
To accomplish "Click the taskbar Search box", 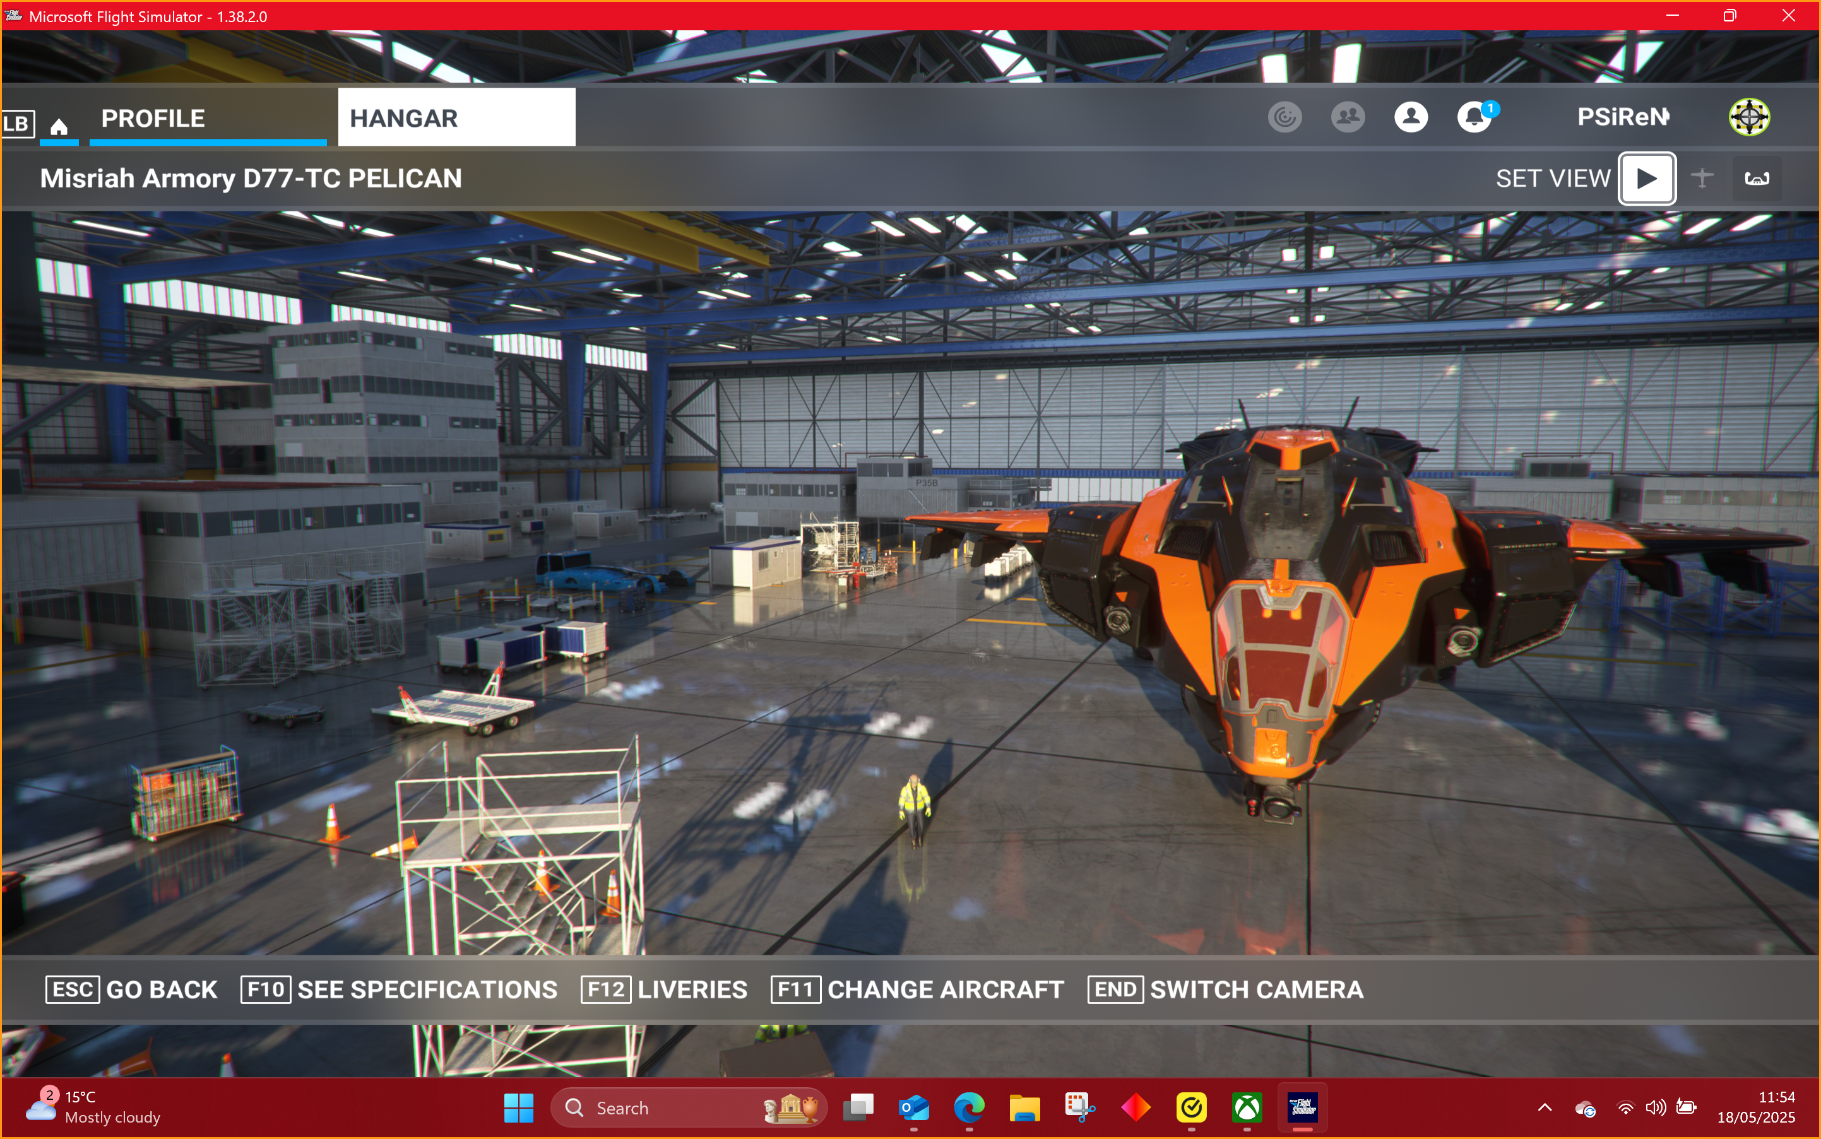I will click(688, 1108).
